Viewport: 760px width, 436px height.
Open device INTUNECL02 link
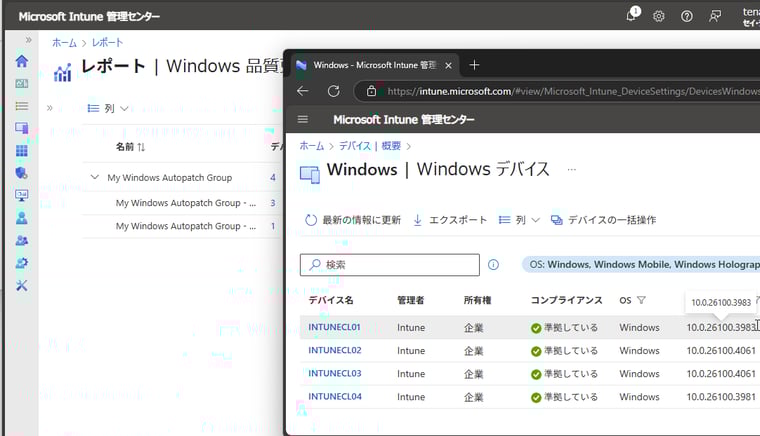coord(335,350)
